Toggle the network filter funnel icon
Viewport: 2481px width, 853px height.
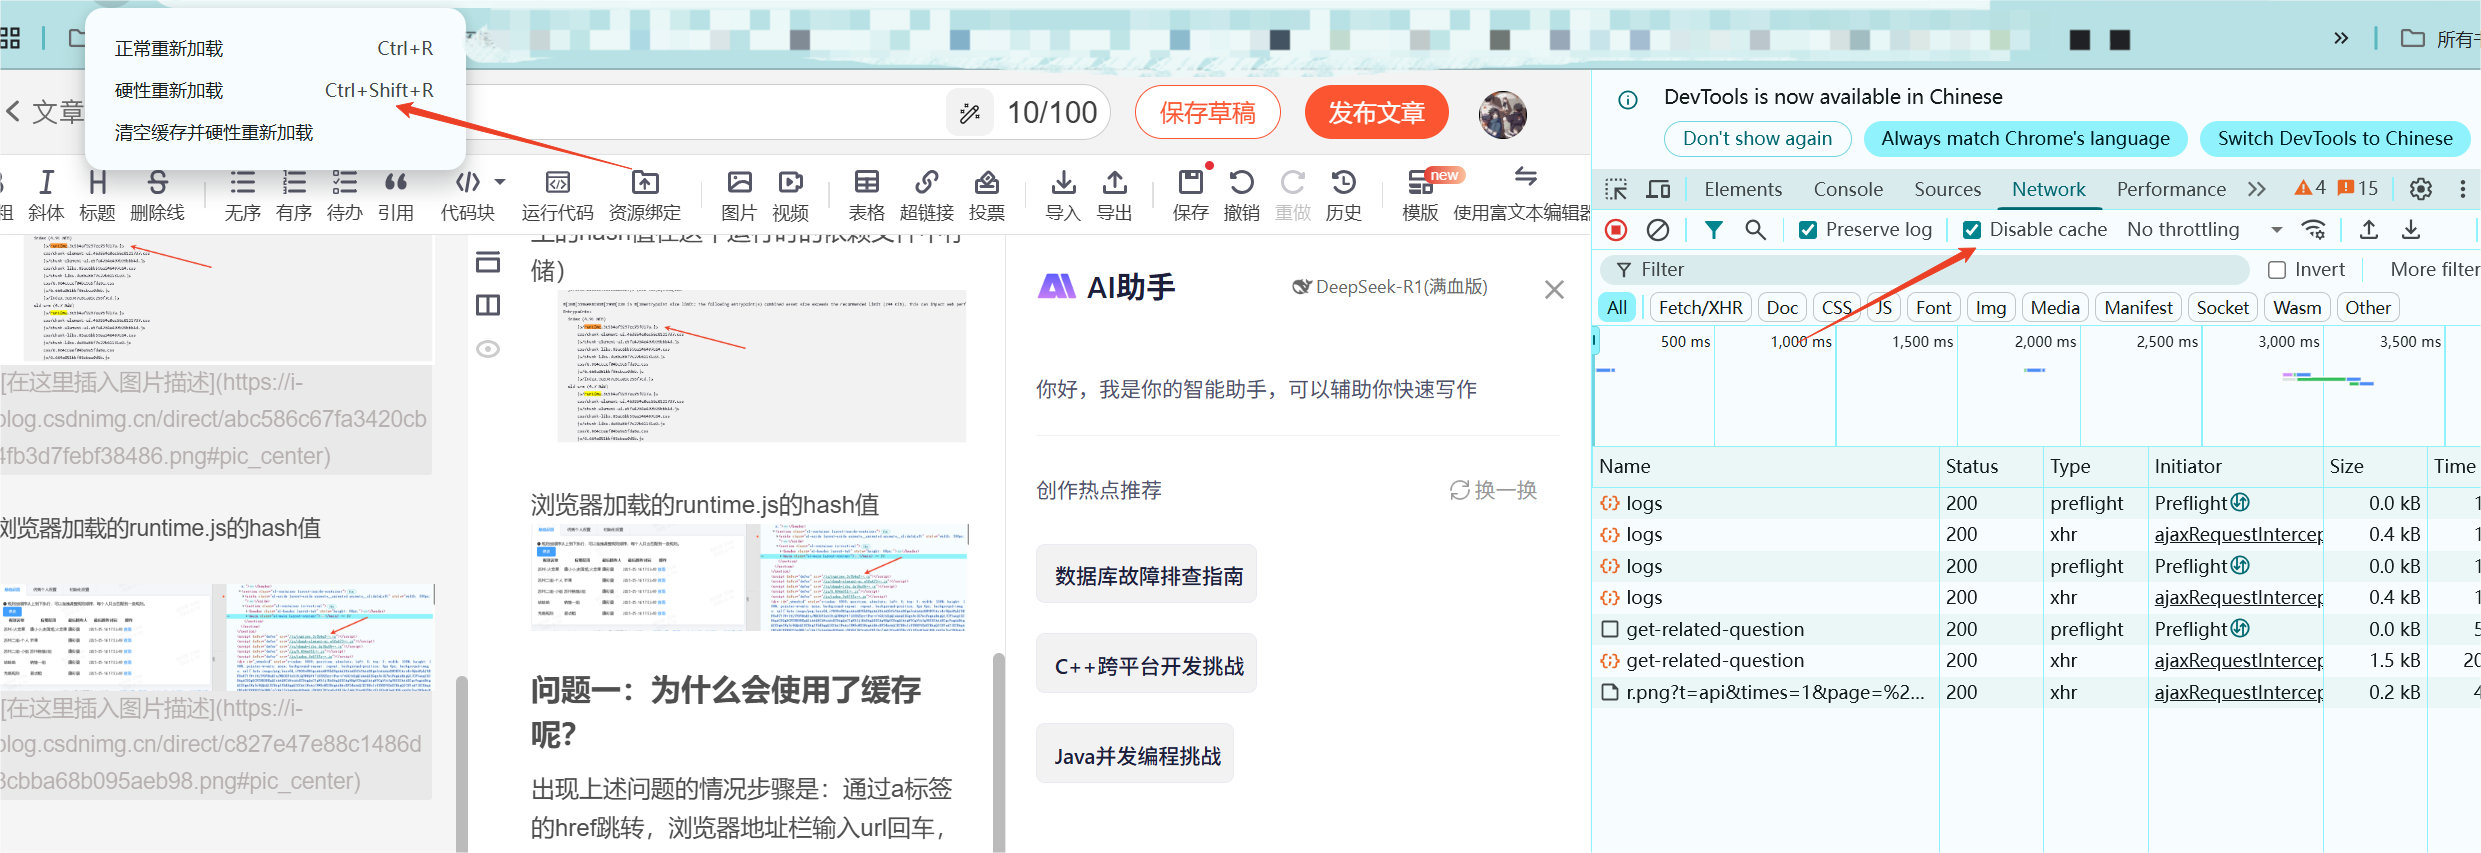[x=1713, y=230]
